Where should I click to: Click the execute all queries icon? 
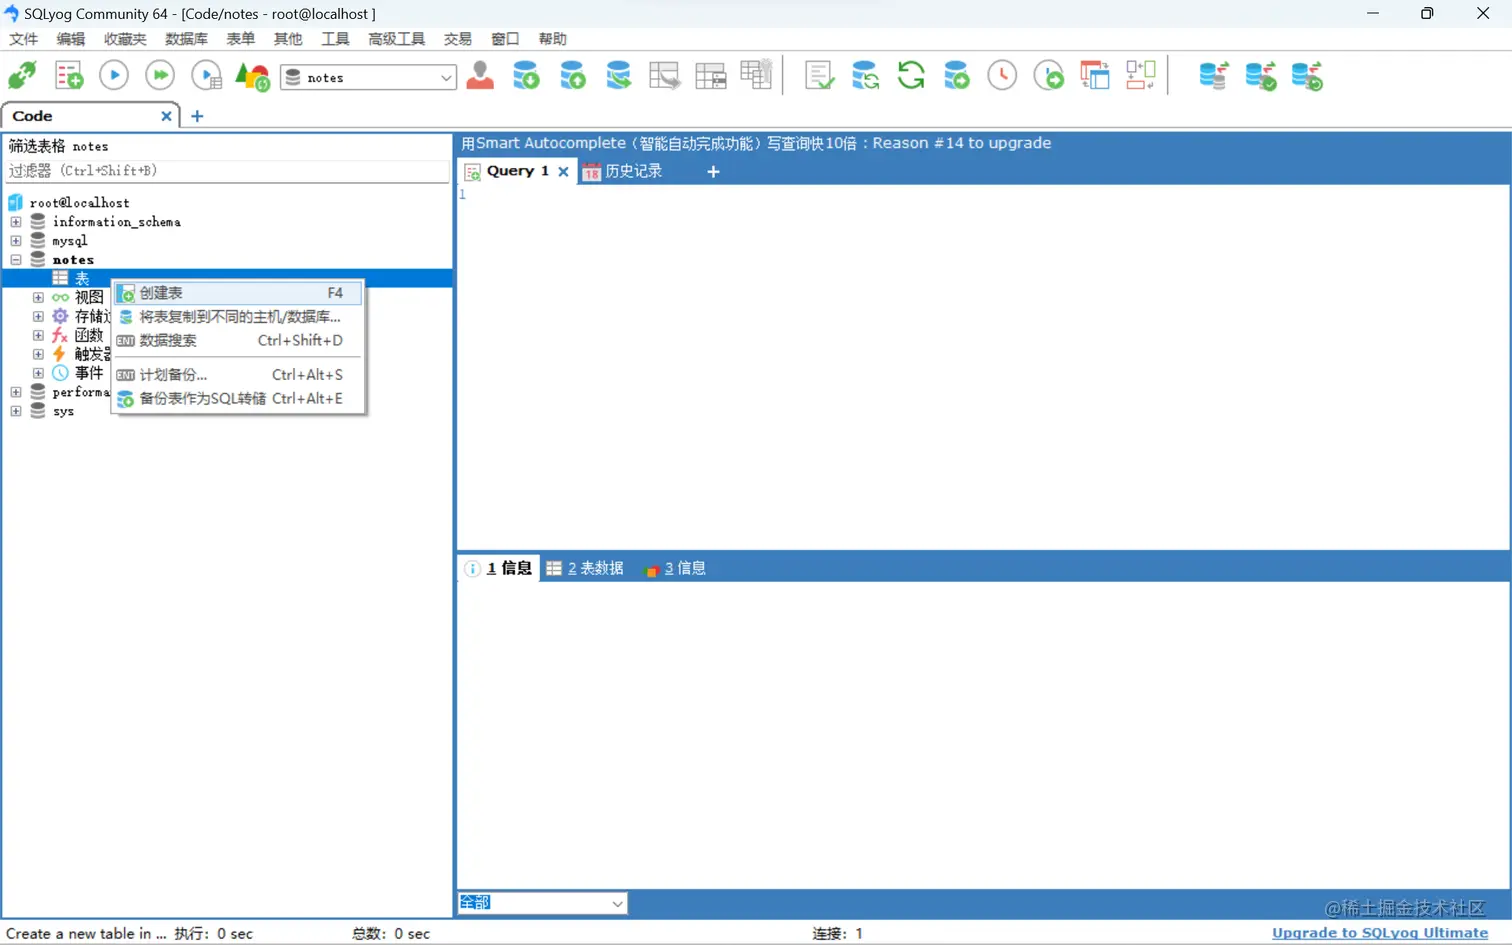(x=160, y=76)
